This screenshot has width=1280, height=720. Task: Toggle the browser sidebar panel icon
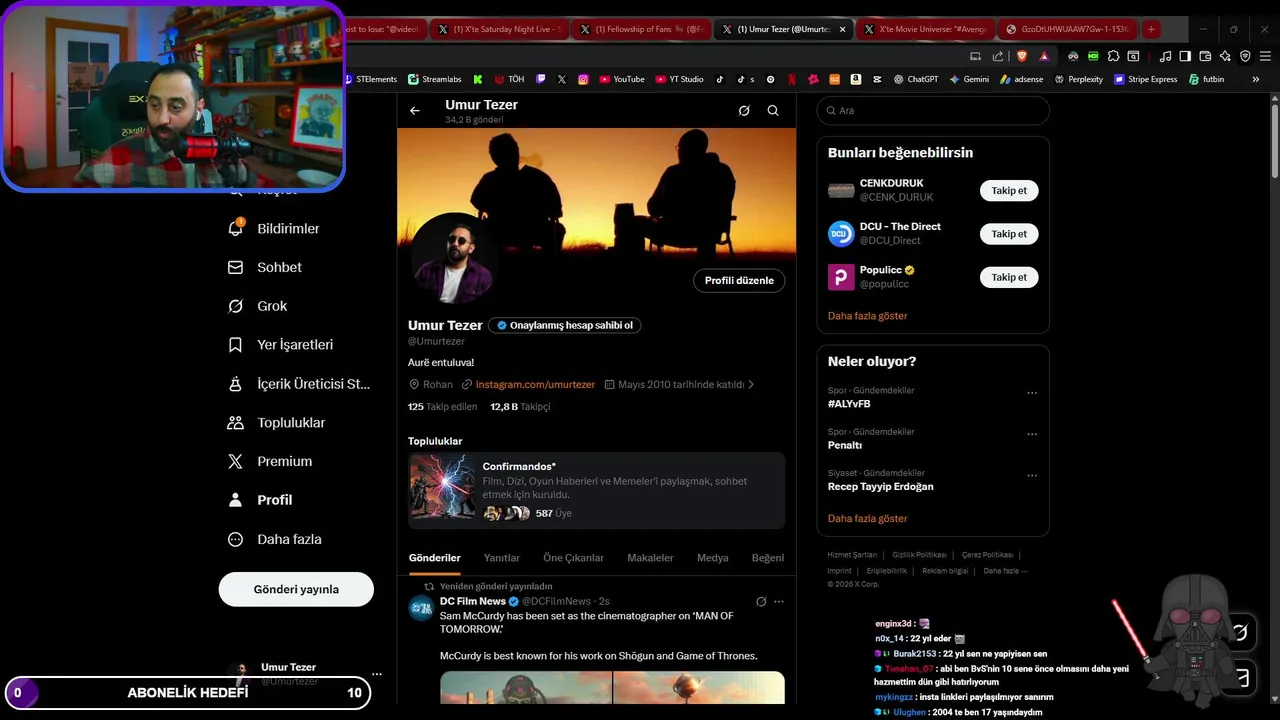[1185, 56]
